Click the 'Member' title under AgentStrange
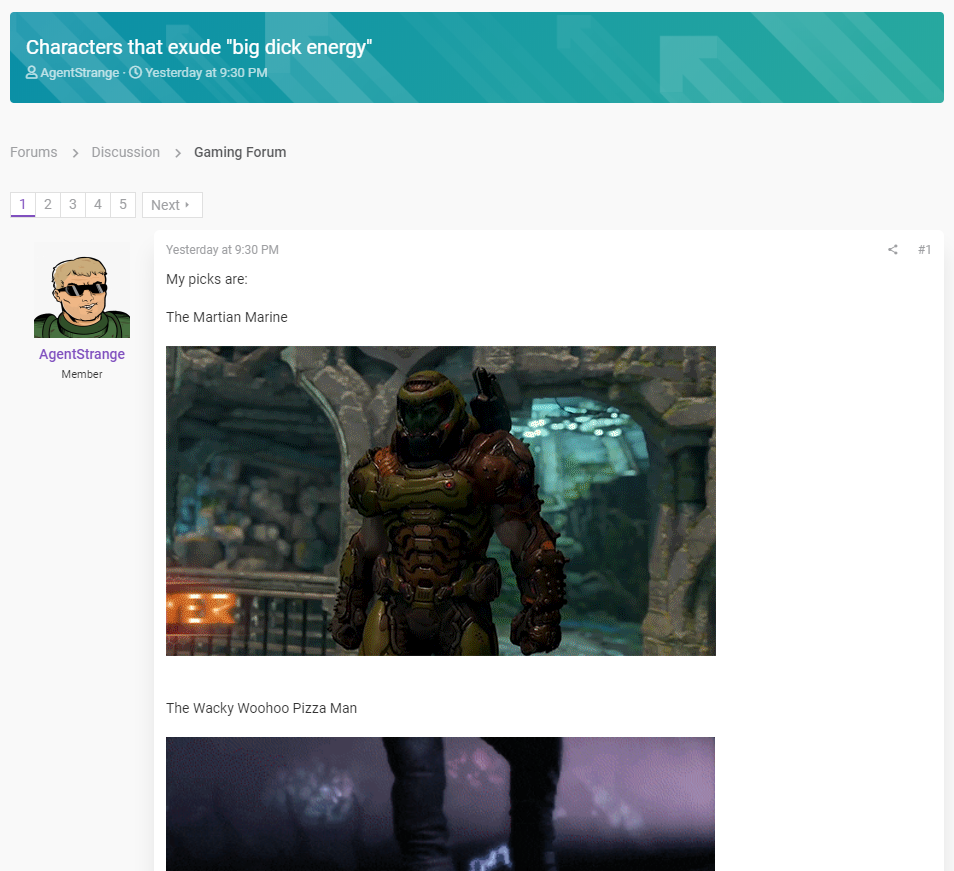This screenshot has height=871, width=954. (82, 374)
